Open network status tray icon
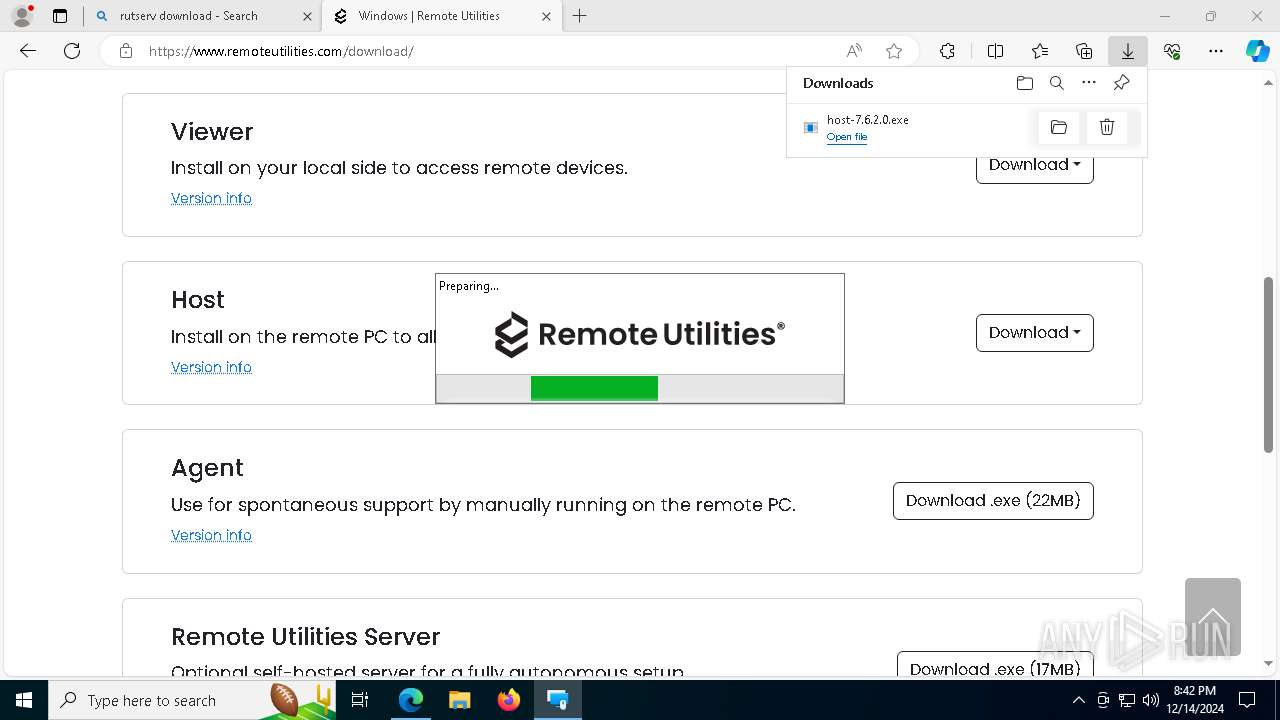This screenshot has width=1280, height=720. (x=1126, y=700)
